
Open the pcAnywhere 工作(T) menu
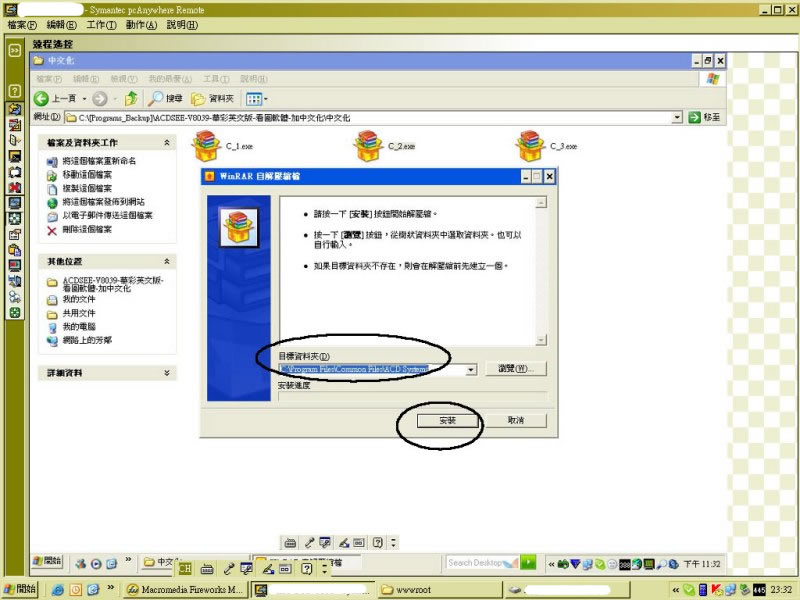coord(101,24)
